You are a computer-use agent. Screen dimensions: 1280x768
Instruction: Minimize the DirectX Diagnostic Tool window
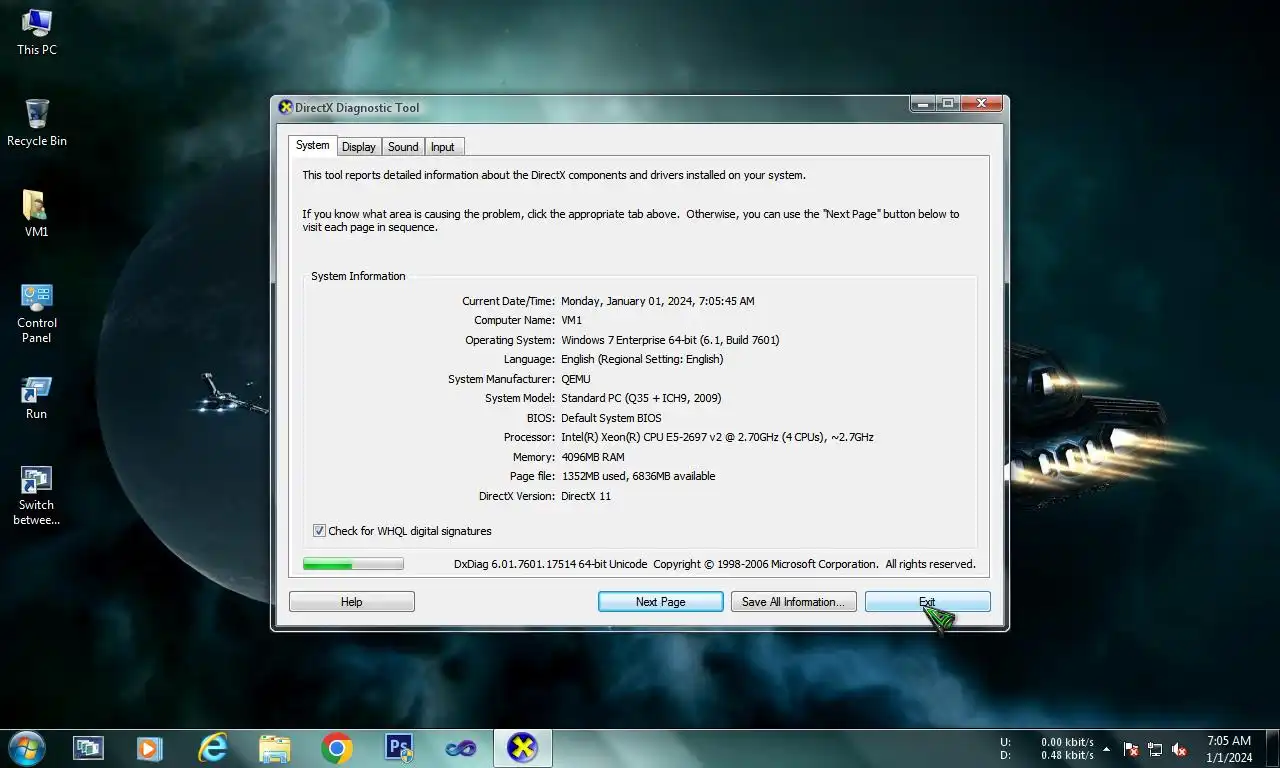(x=922, y=103)
